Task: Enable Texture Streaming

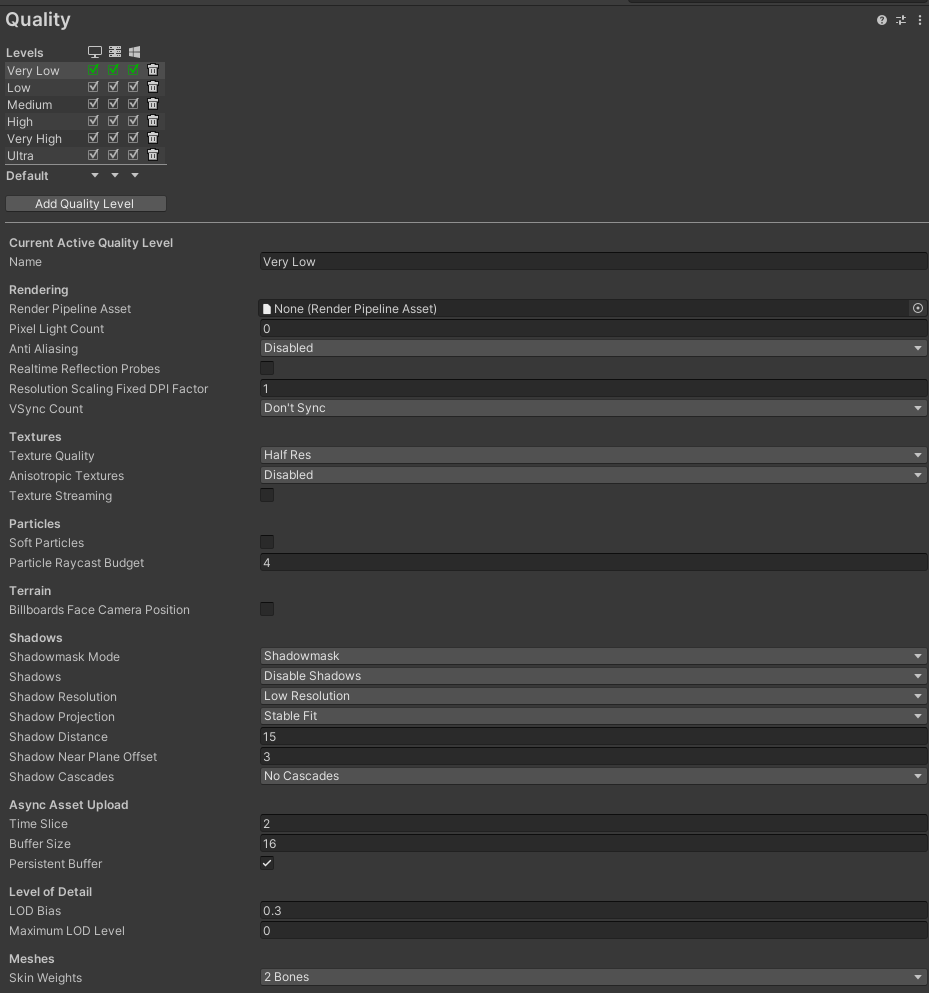Action: click(x=267, y=495)
